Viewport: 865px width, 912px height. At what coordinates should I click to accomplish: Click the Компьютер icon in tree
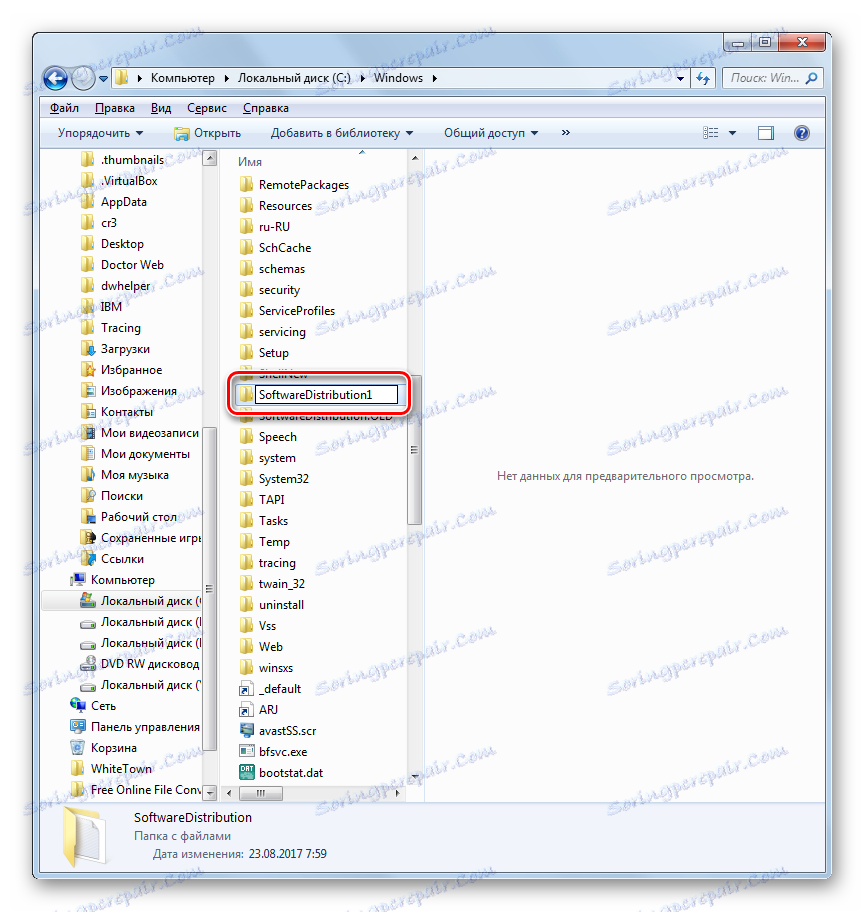[x=77, y=580]
